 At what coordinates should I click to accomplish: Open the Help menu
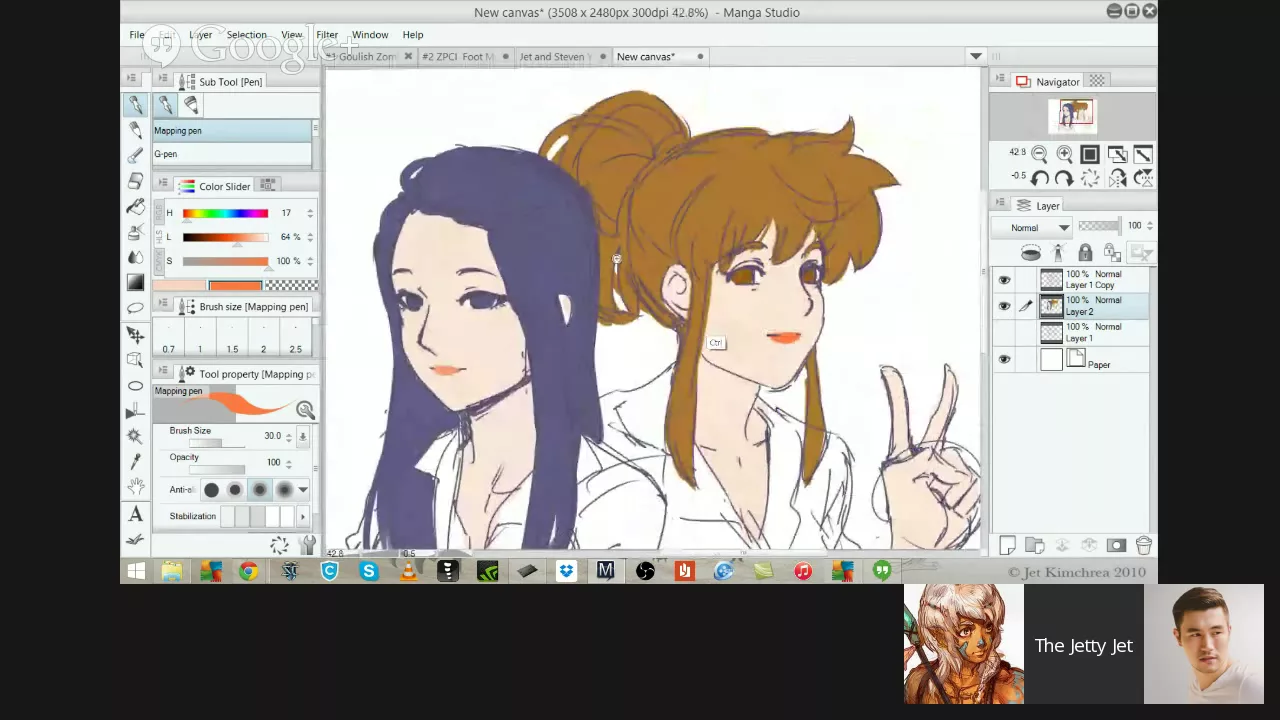tap(413, 35)
